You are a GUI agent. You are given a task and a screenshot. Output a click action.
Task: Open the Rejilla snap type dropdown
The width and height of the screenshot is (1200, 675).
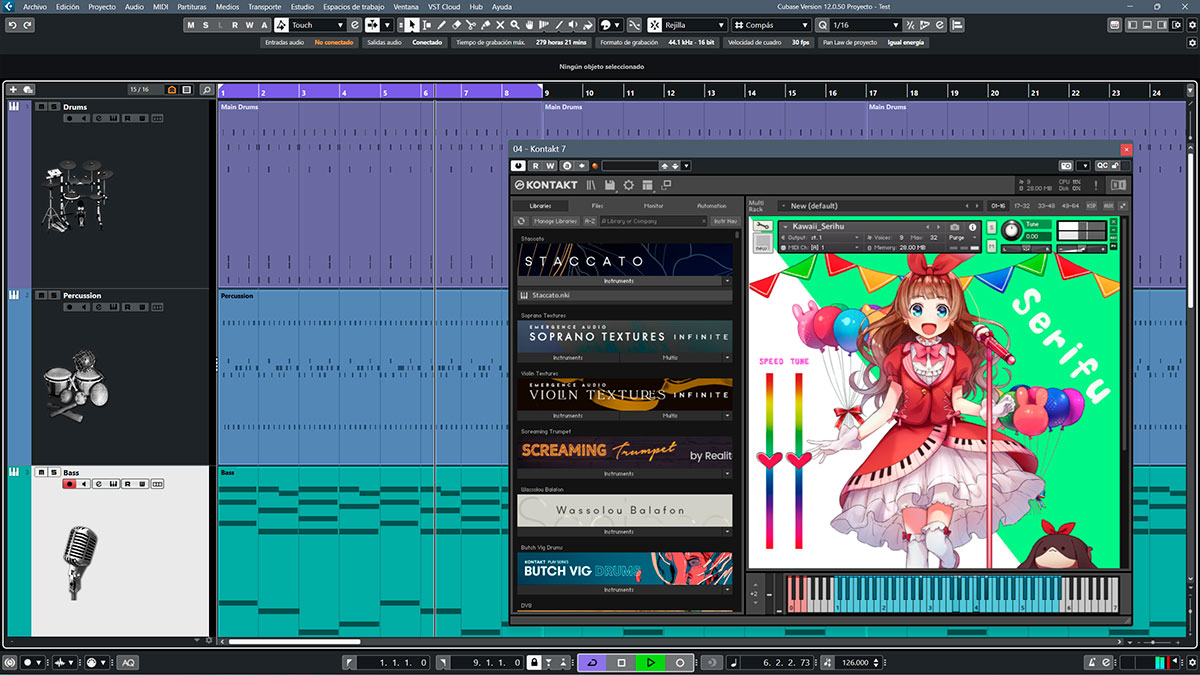click(x=695, y=25)
